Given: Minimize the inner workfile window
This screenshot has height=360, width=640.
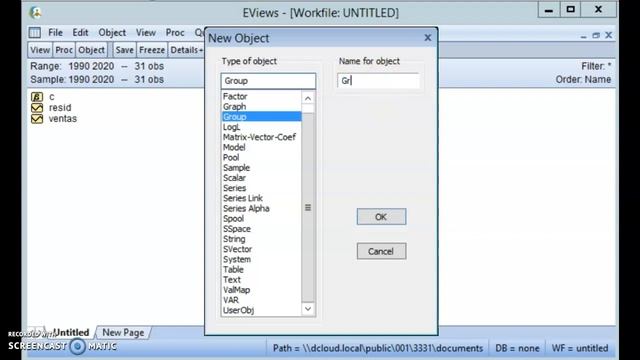Looking at the screenshot, I should pyautogui.click(x=584, y=36).
